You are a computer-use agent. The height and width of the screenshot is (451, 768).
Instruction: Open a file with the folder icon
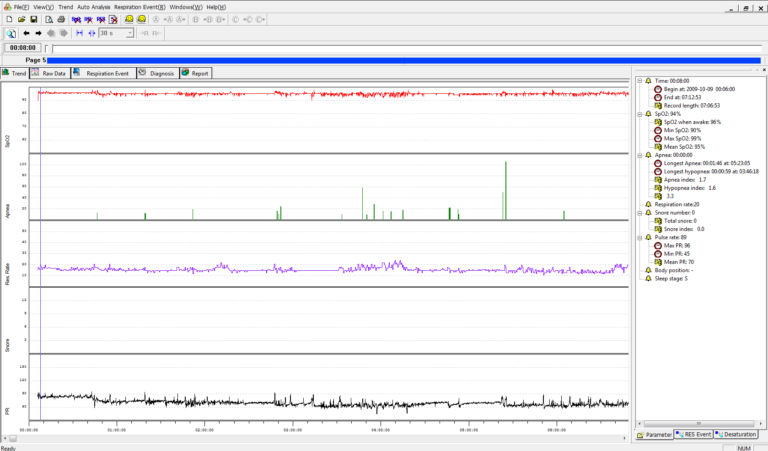(x=21, y=19)
